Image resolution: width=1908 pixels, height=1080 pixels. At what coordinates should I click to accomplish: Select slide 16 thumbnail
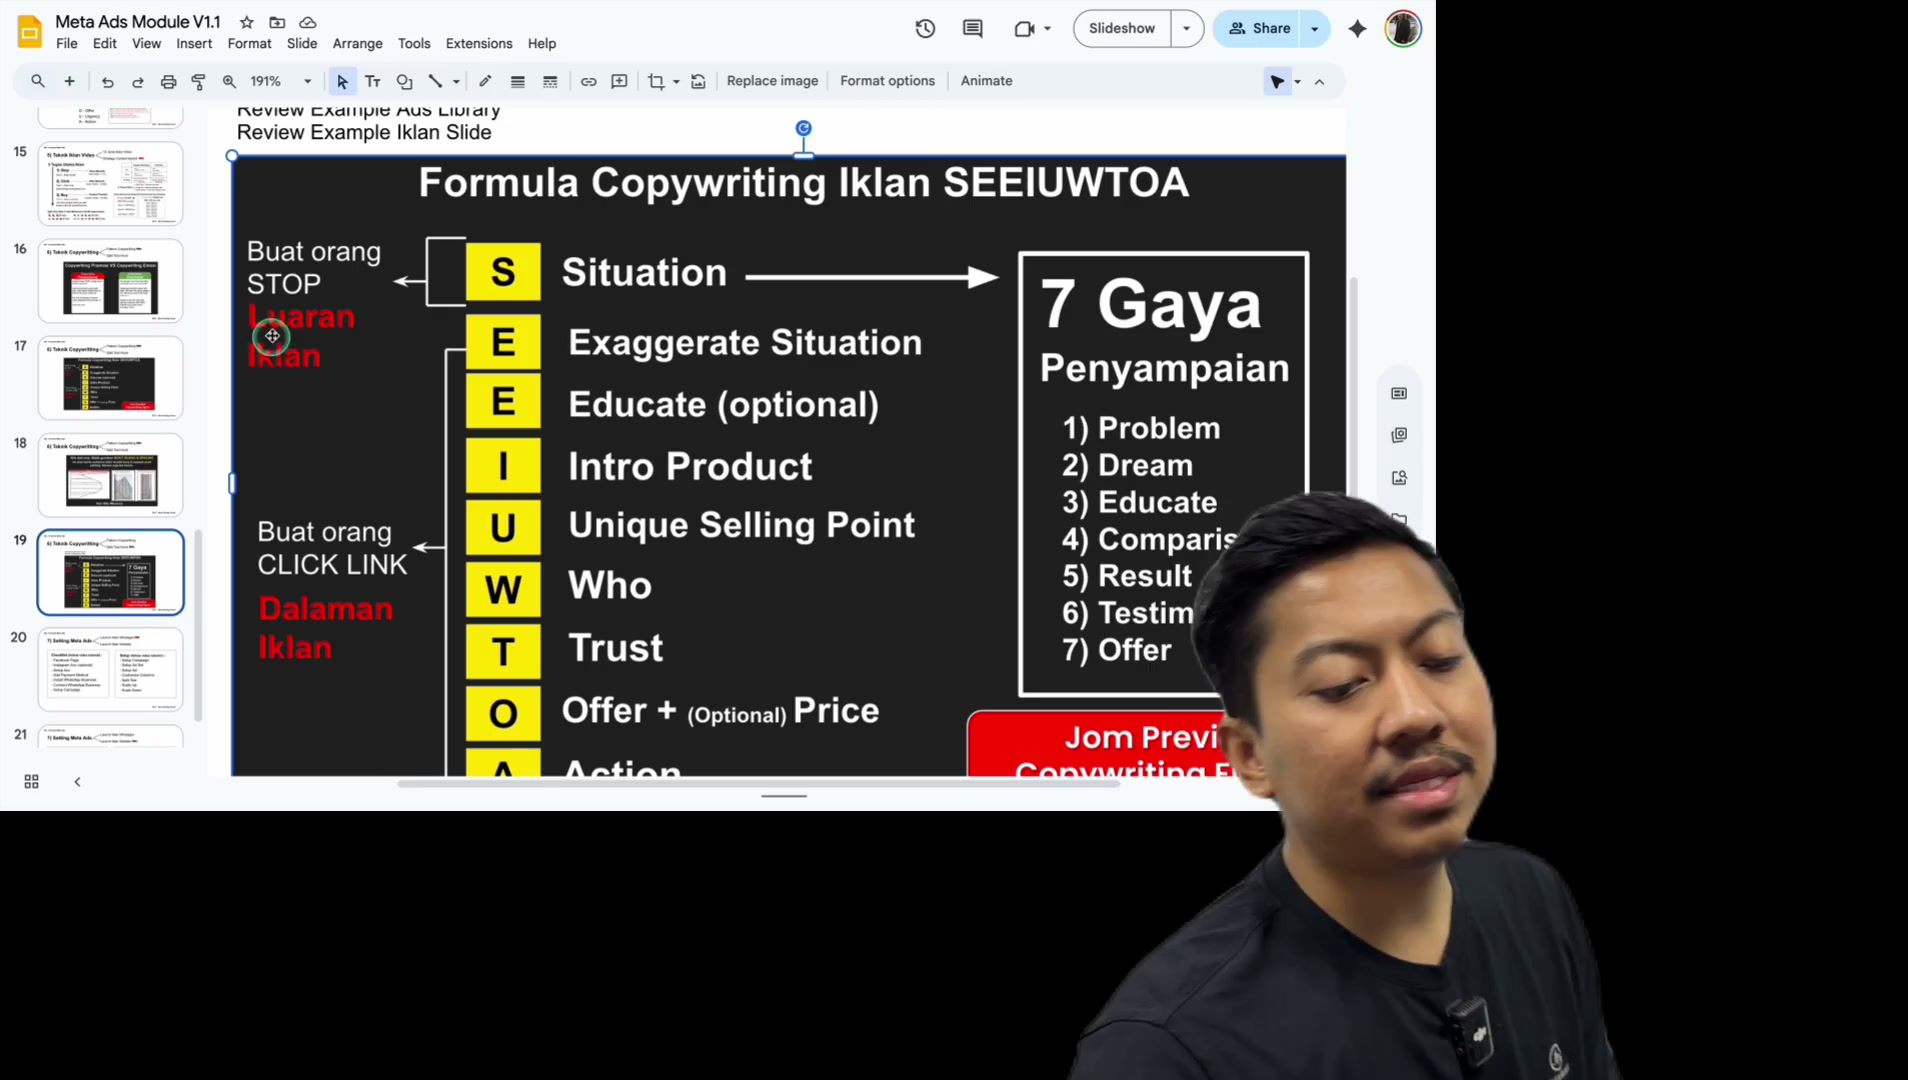pos(111,280)
